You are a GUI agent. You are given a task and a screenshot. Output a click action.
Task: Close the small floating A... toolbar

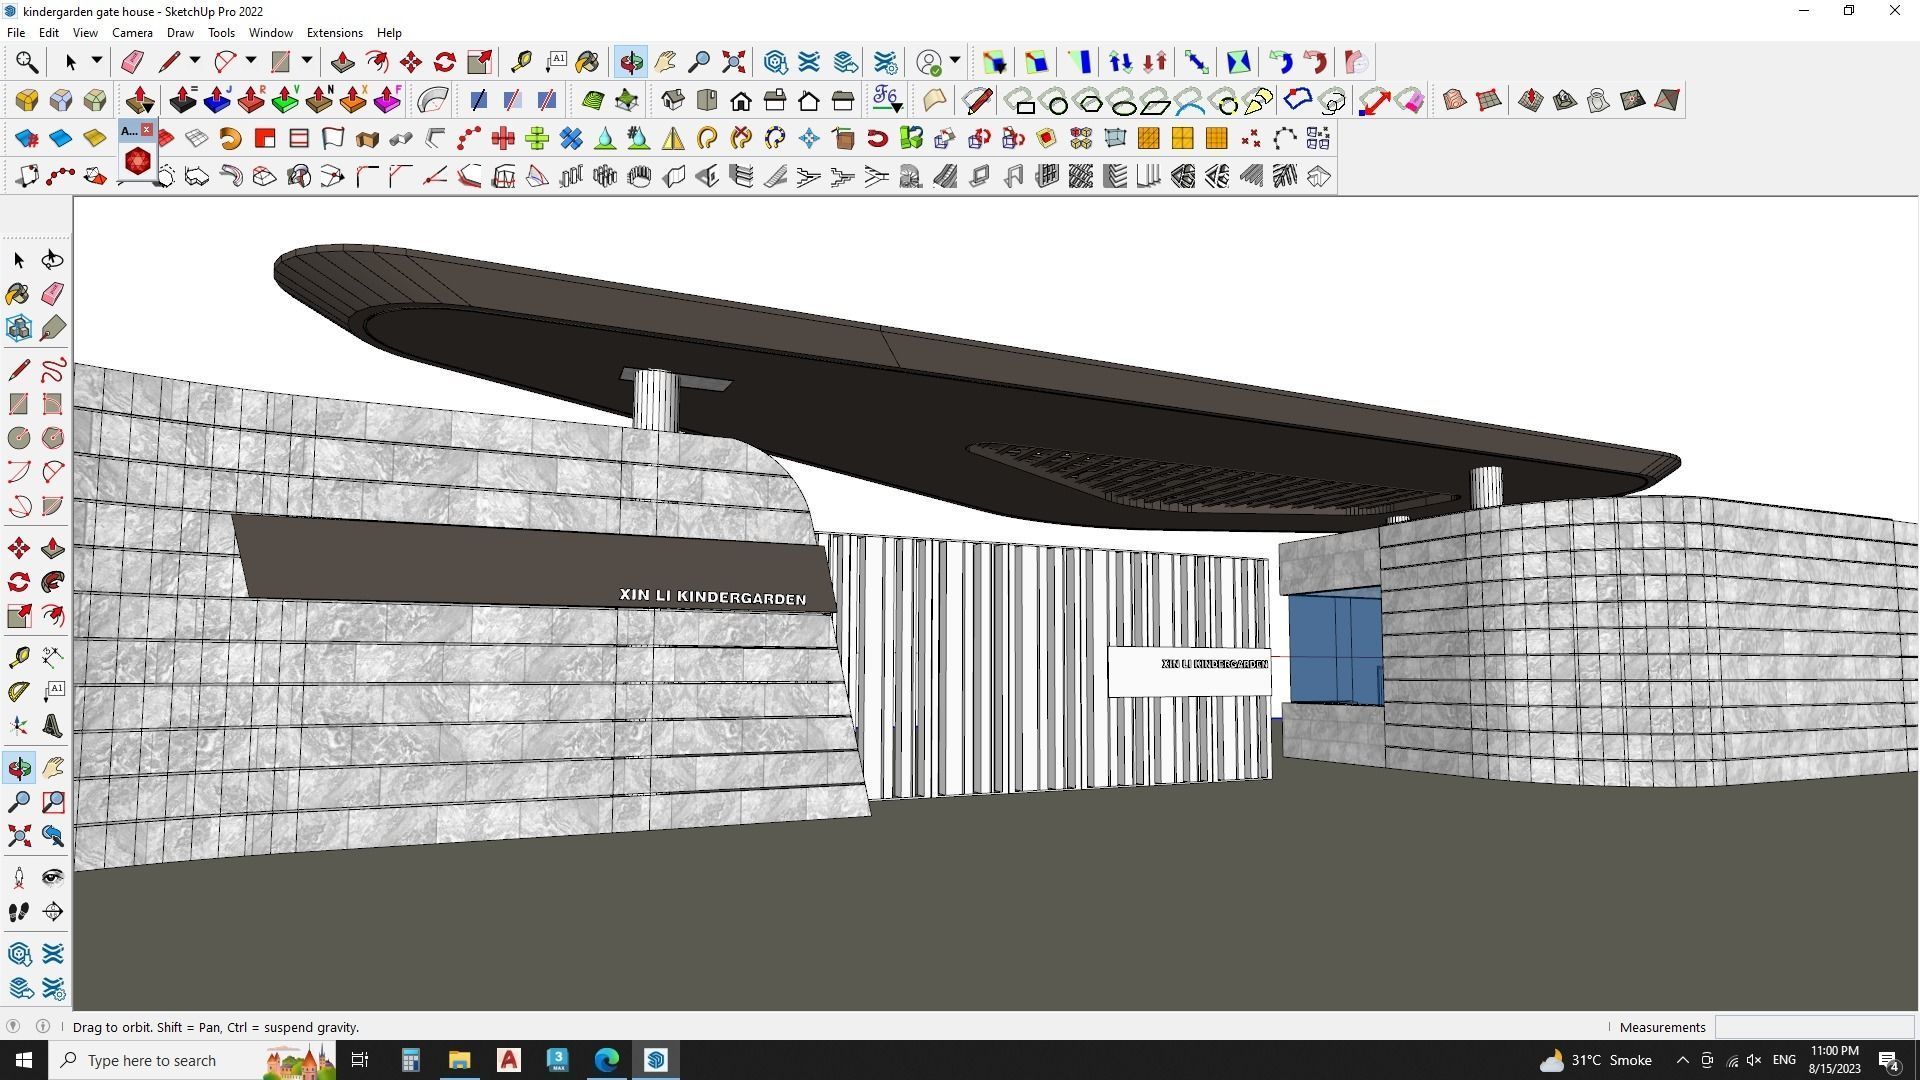click(x=147, y=130)
